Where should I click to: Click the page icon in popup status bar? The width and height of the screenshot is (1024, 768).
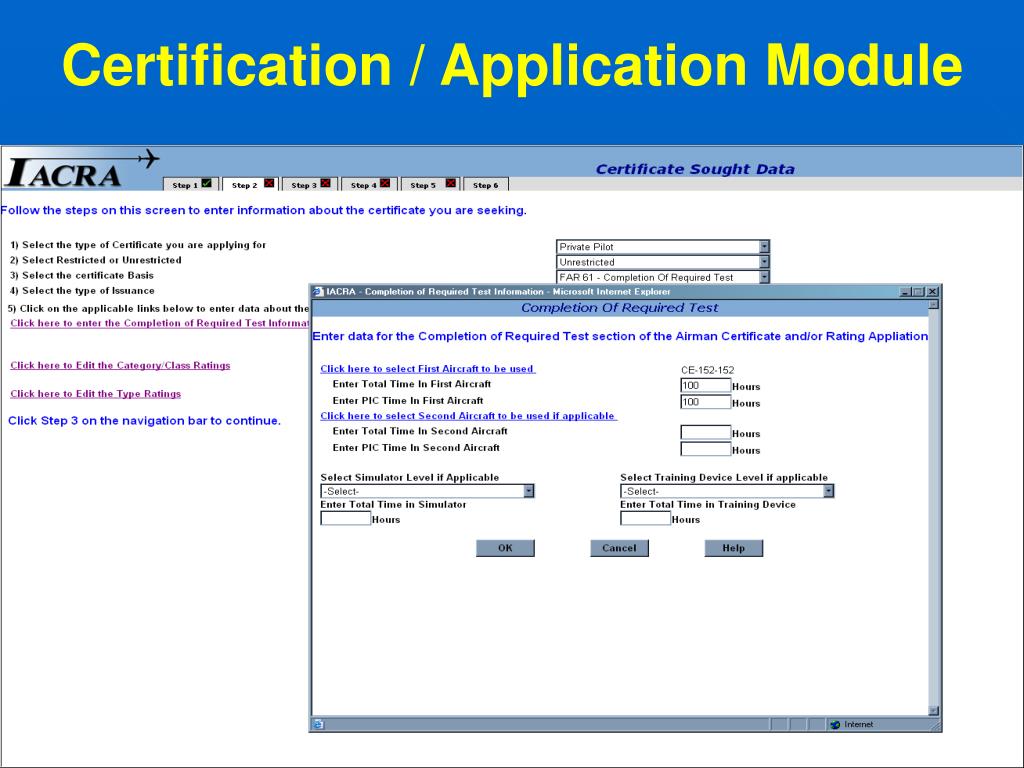click(x=318, y=724)
